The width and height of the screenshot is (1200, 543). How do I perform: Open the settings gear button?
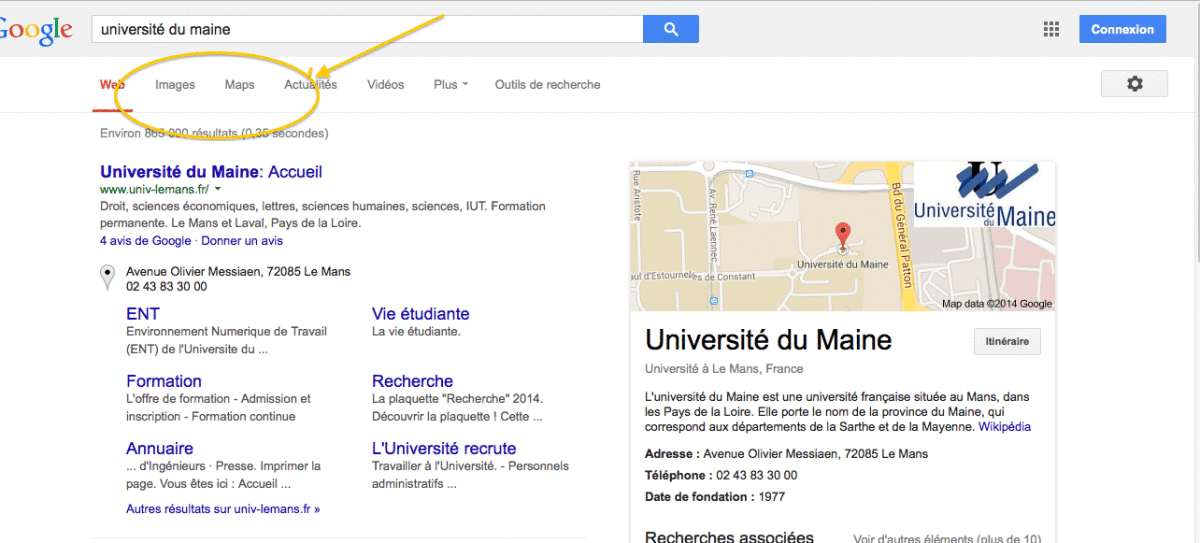coord(1134,84)
